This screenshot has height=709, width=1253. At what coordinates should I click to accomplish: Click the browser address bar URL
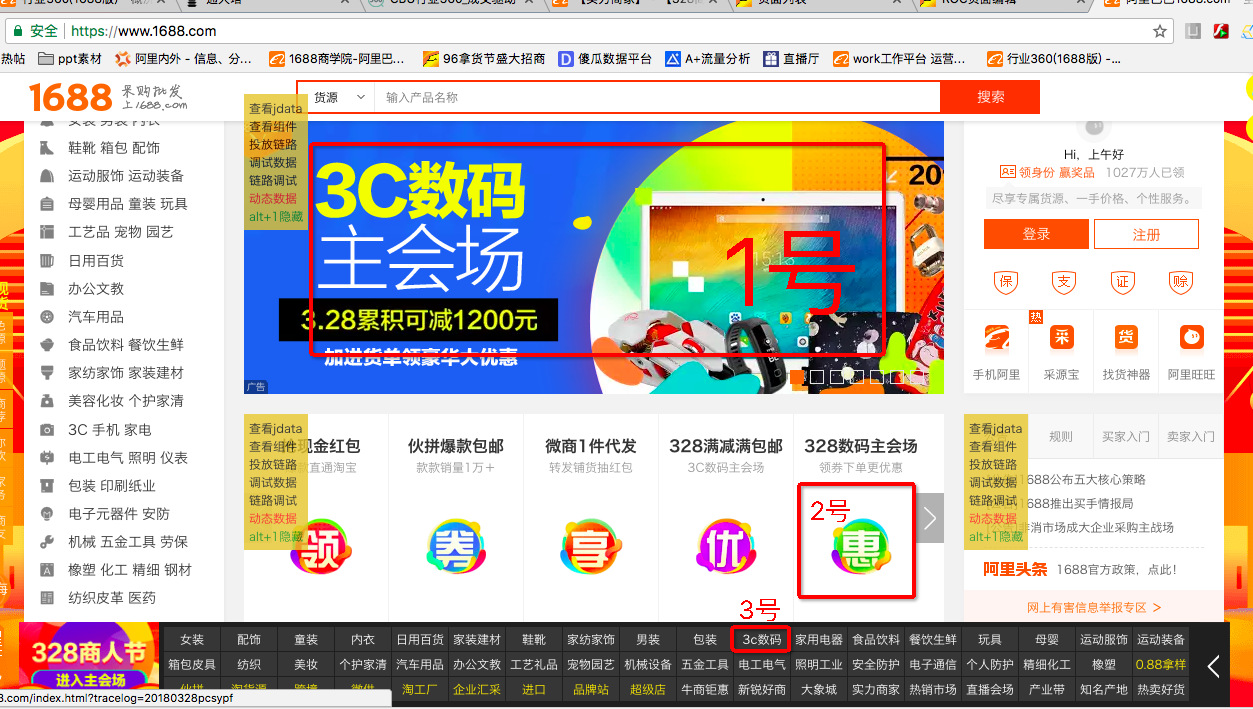point(143,31)
